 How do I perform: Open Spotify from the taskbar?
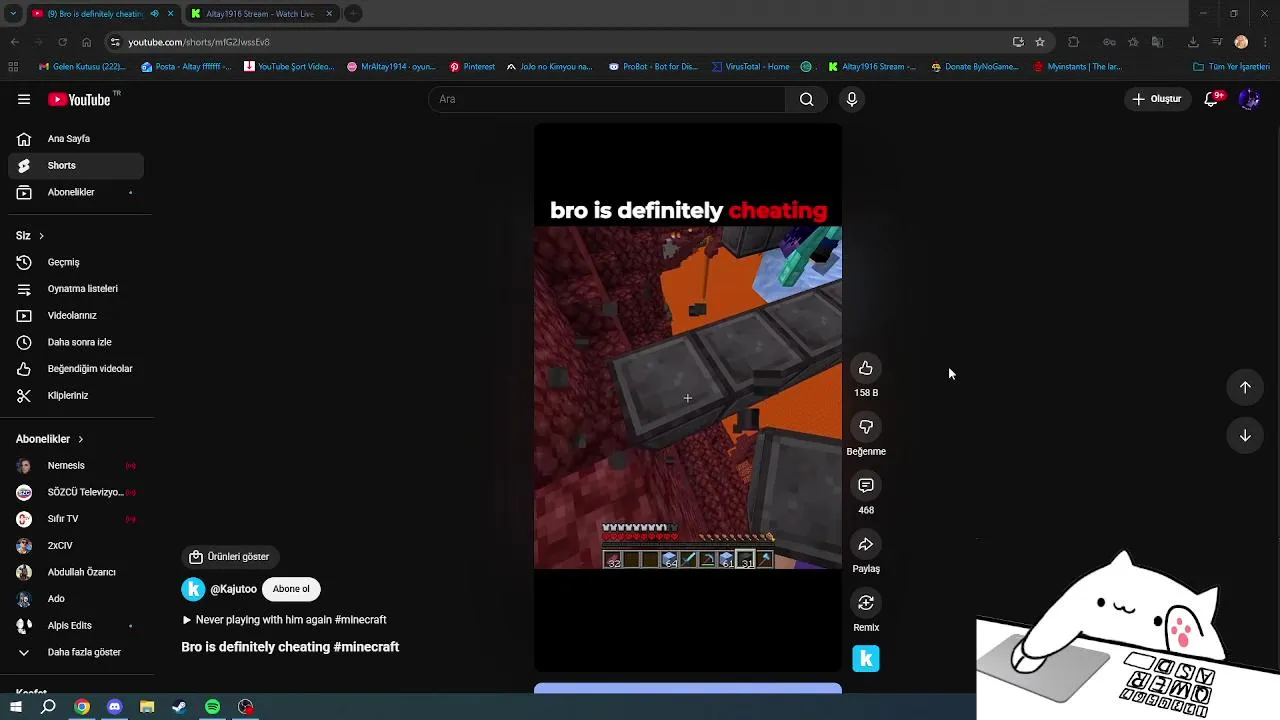click(x=212, y=707)
